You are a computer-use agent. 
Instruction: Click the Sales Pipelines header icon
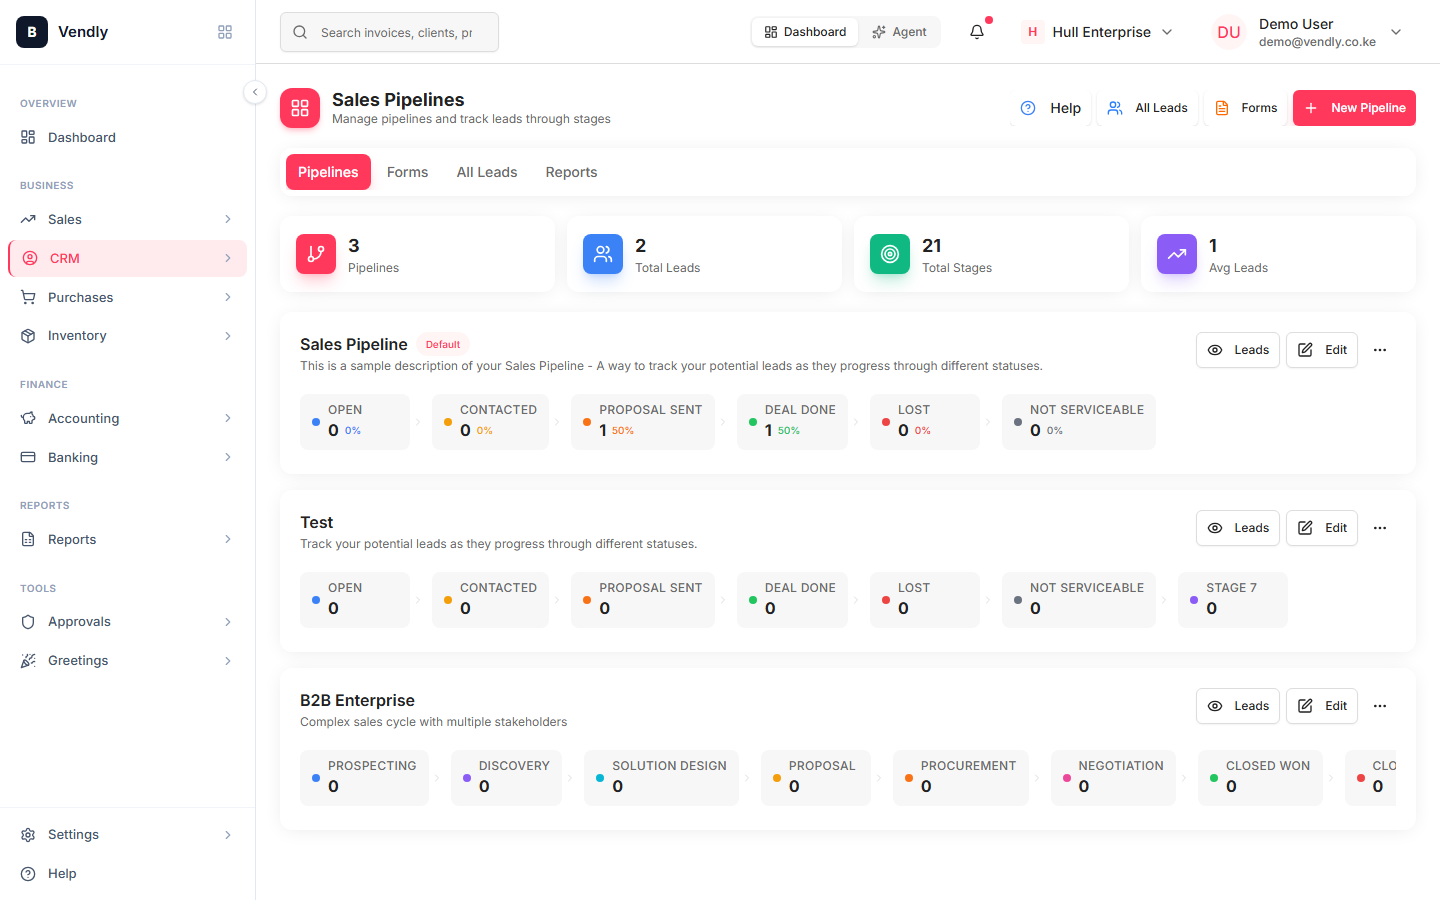(300, 108)
